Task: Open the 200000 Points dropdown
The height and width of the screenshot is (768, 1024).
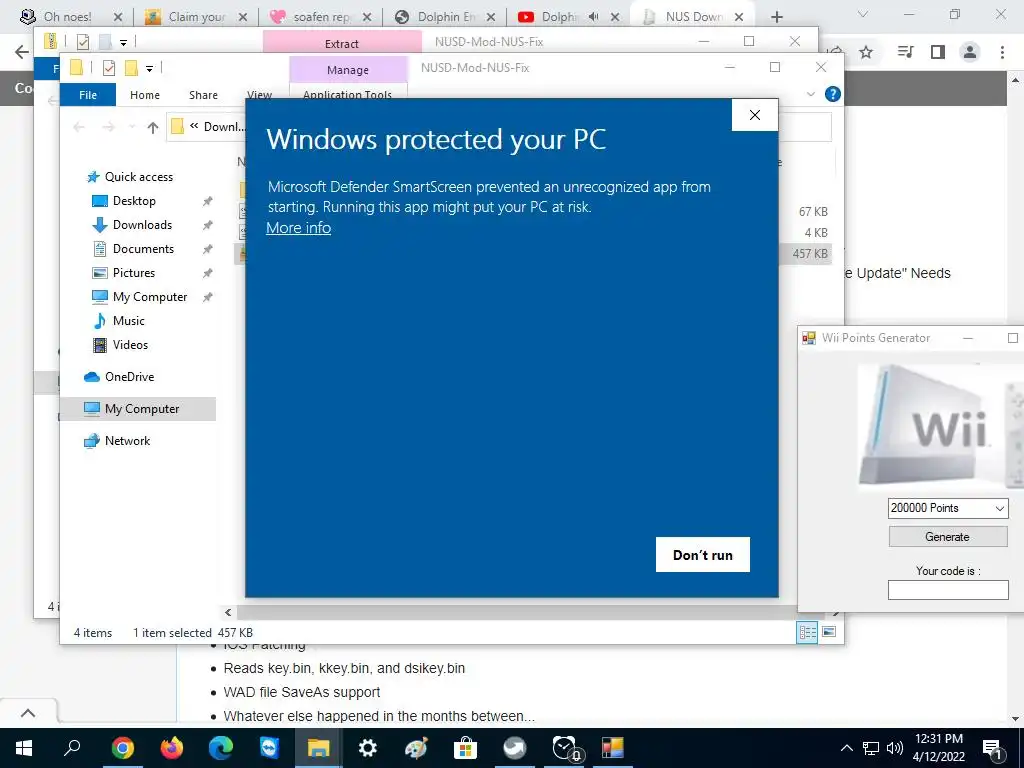Action: 948,508
